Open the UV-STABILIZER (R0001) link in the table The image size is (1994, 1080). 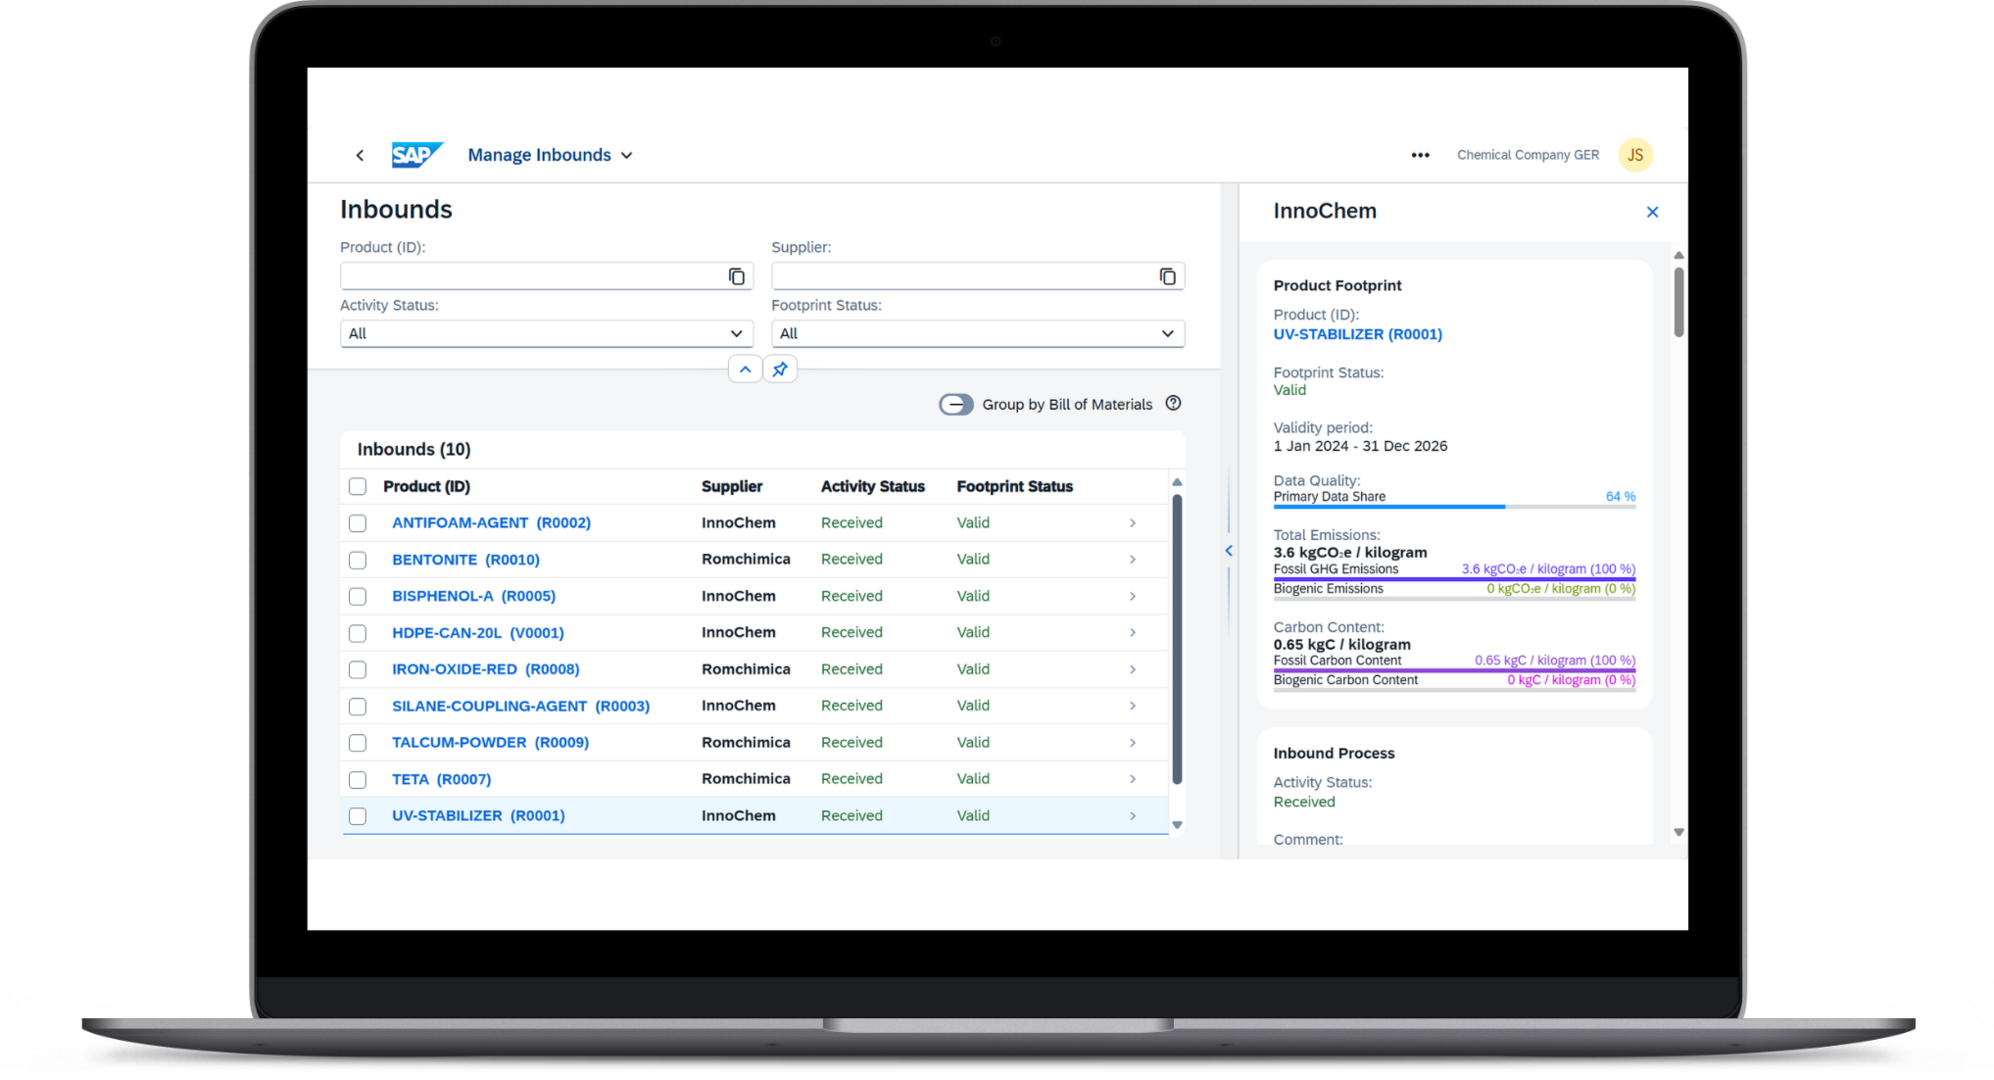[x=478, y=816]
